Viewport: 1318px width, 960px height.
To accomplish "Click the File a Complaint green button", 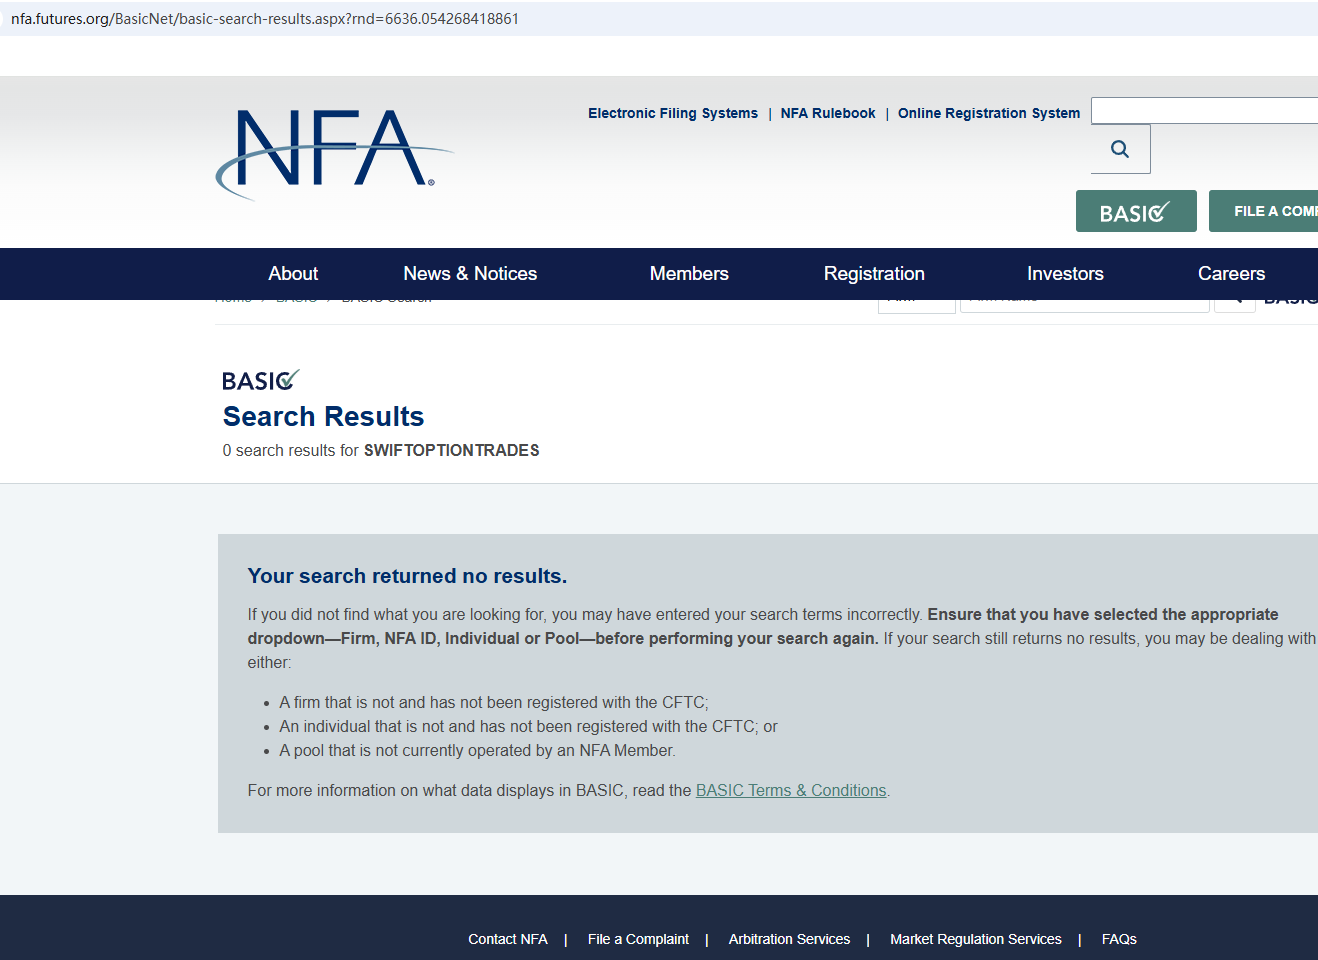I will [x=1264, y=211].
